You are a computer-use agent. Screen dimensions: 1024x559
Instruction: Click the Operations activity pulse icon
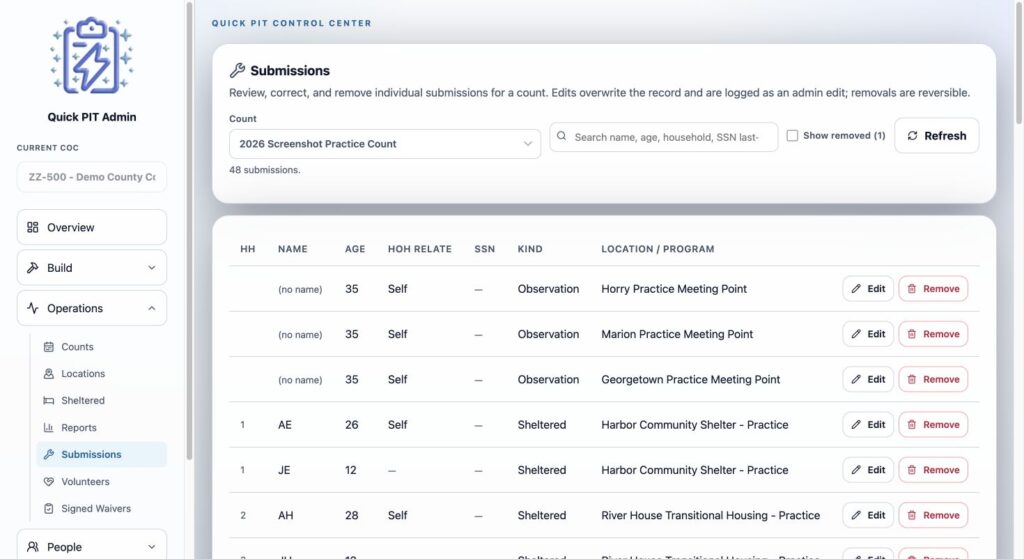tap(33, 308)
